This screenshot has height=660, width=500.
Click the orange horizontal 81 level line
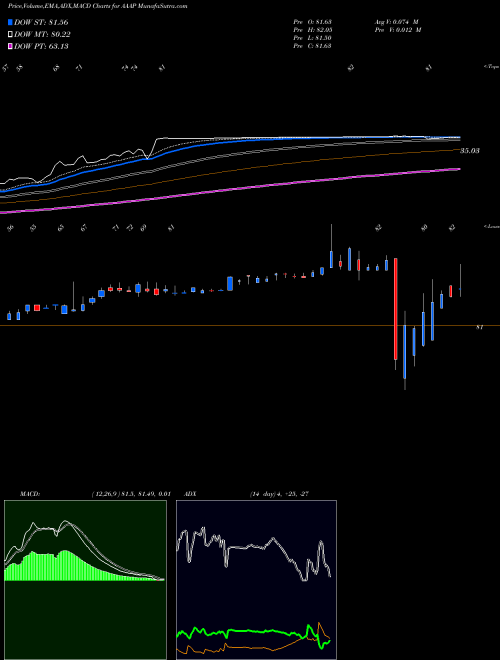(x=250, y=325)
